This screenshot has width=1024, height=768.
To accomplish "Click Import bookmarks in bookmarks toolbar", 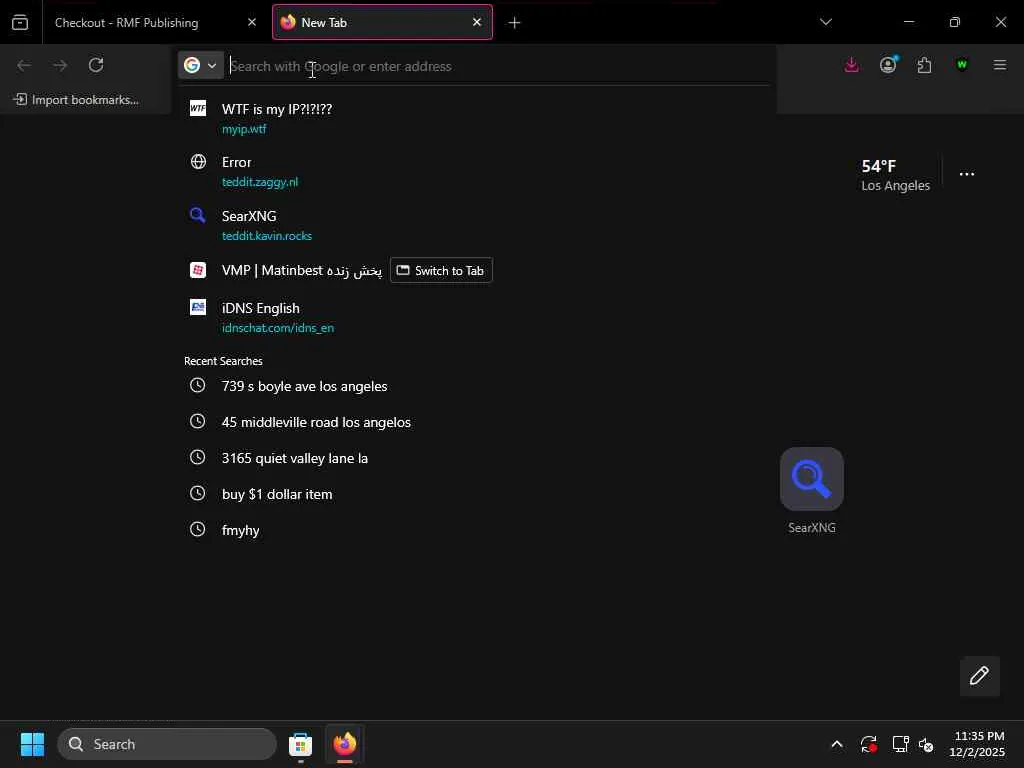I will [x=76, y=100].
